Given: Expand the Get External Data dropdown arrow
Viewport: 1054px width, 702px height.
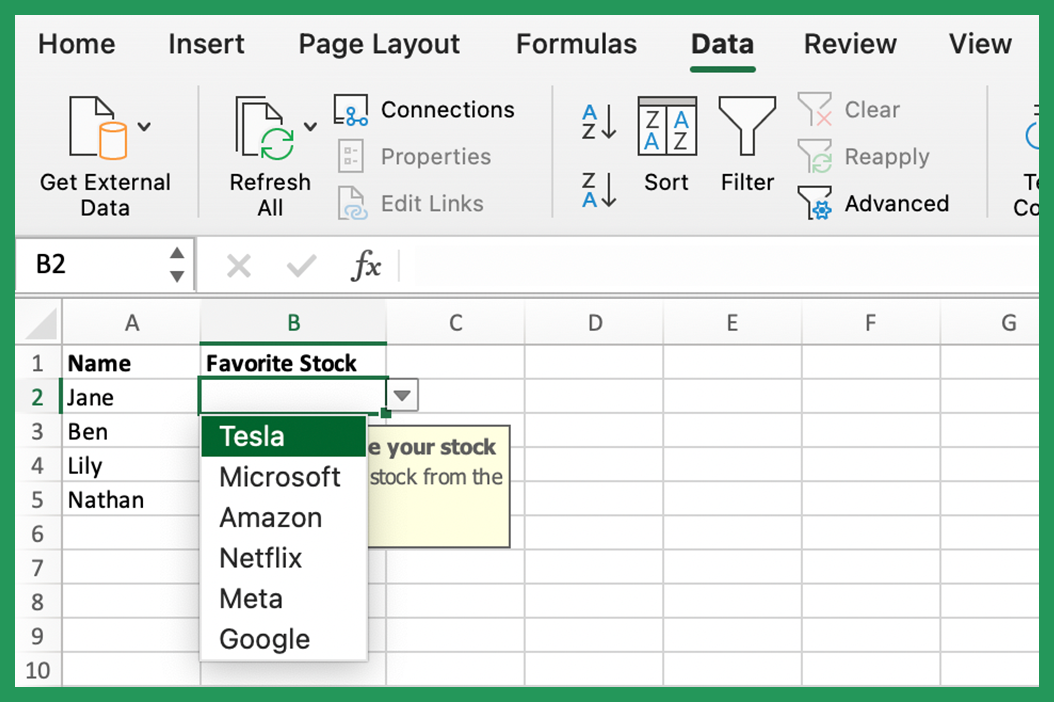Looking at the screenshot, I should (145, 126).
